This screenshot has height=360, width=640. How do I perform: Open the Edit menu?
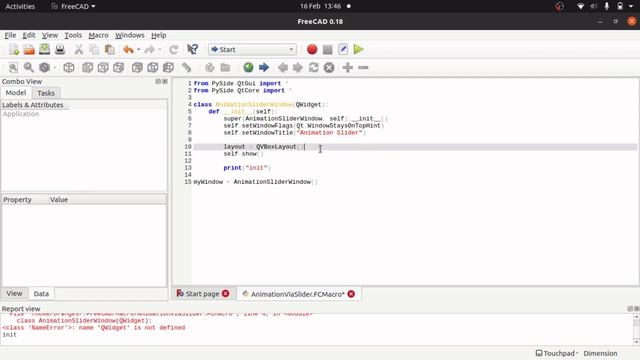[x=29, y=35]
